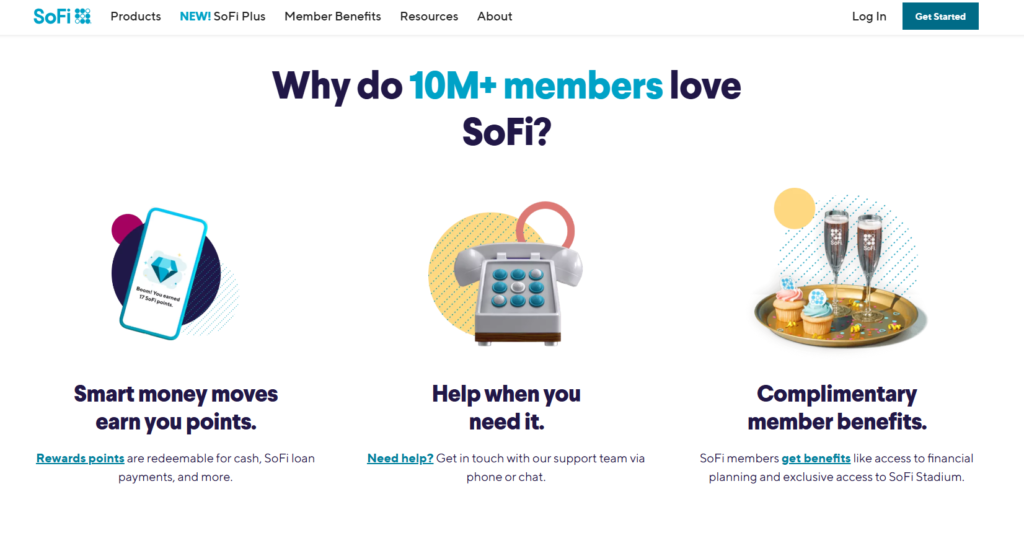Viewport: 1024px width, 546px height.
Task: Expand the Member Benefits menu
Action: 332,16
